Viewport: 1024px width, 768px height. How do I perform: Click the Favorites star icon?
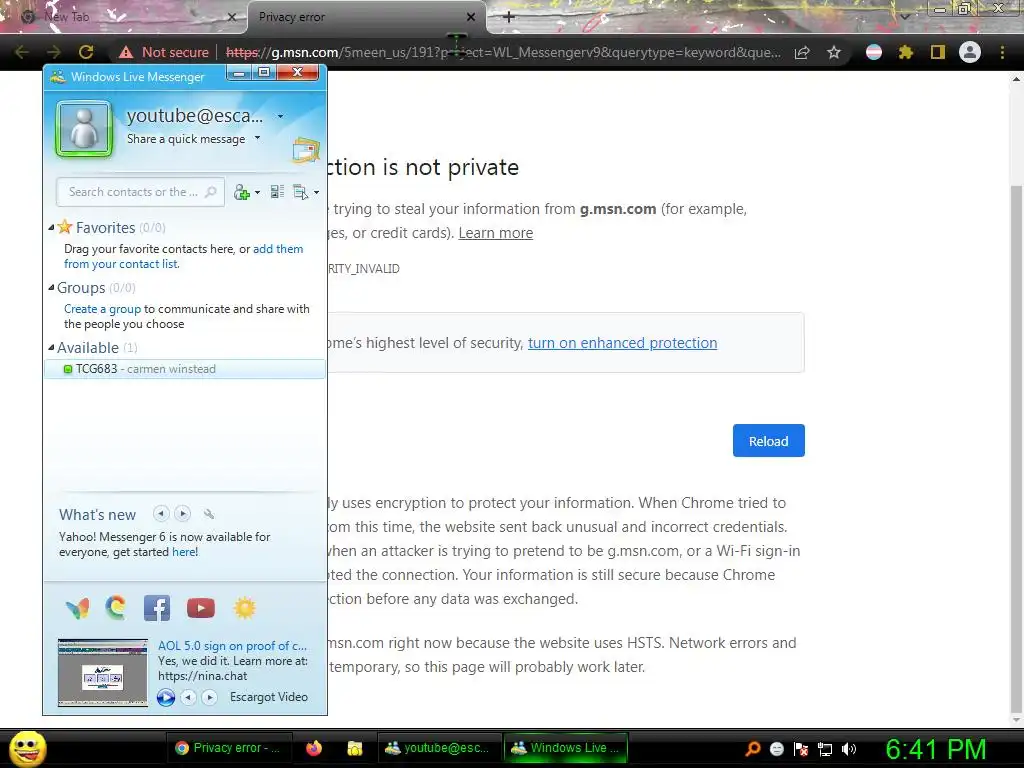click(65, 227)
